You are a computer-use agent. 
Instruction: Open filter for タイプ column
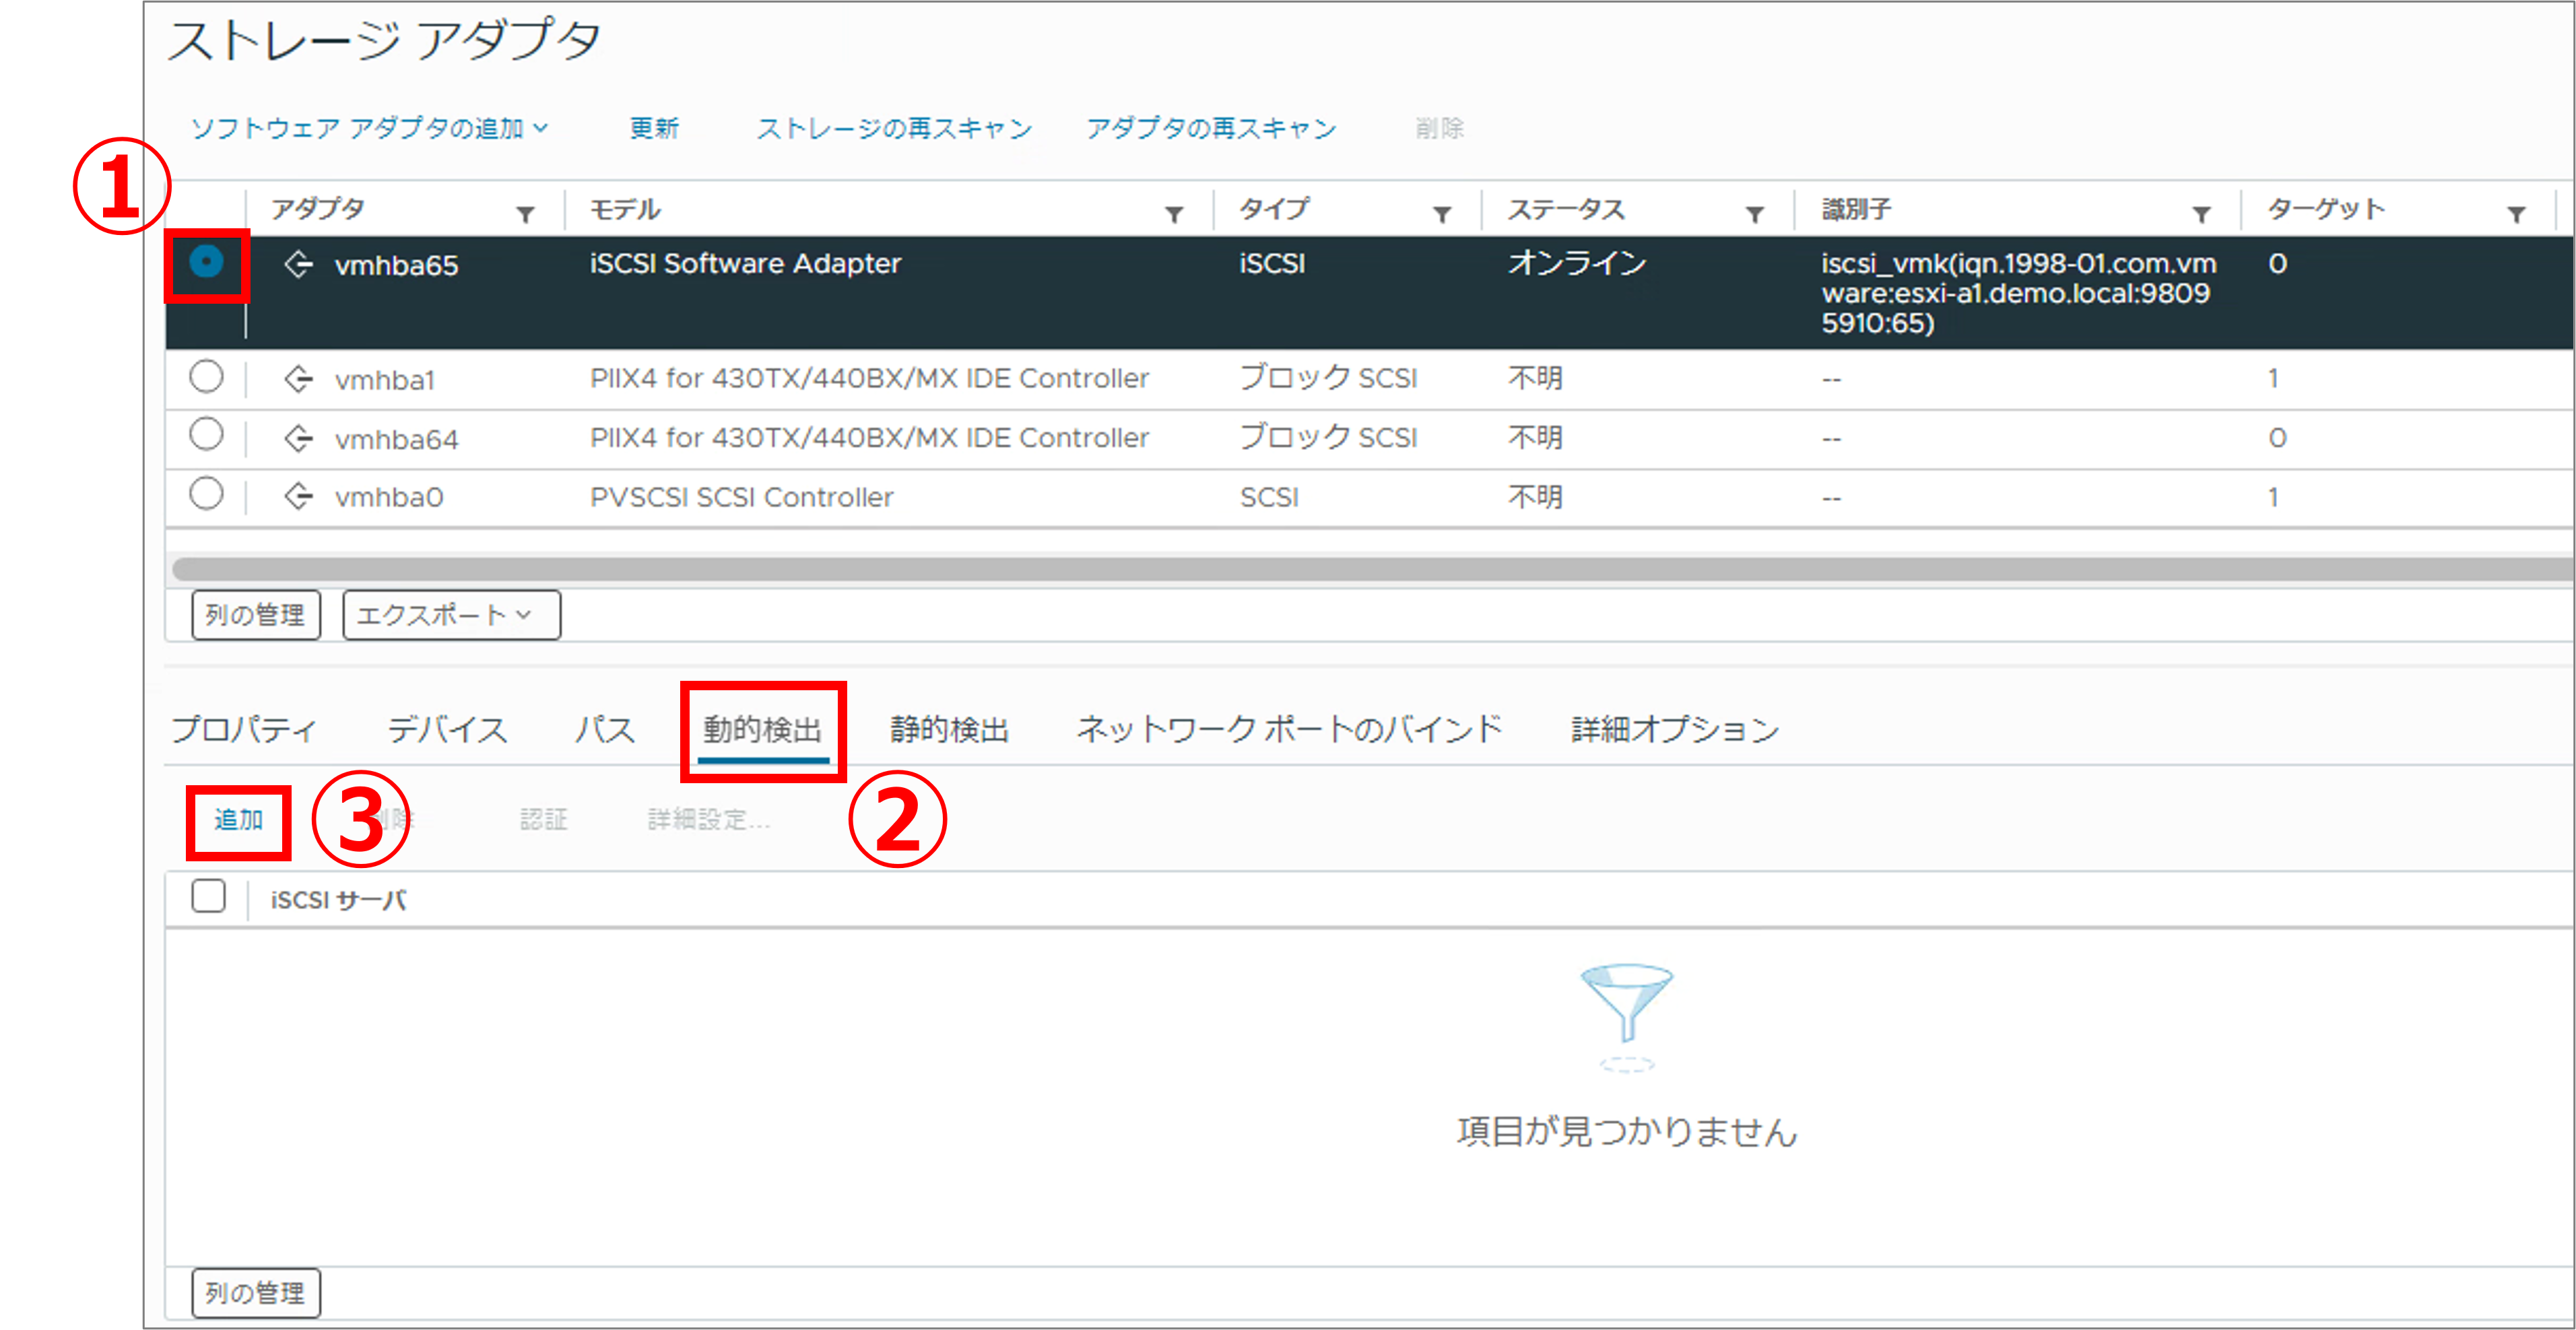pos(1442,213)
